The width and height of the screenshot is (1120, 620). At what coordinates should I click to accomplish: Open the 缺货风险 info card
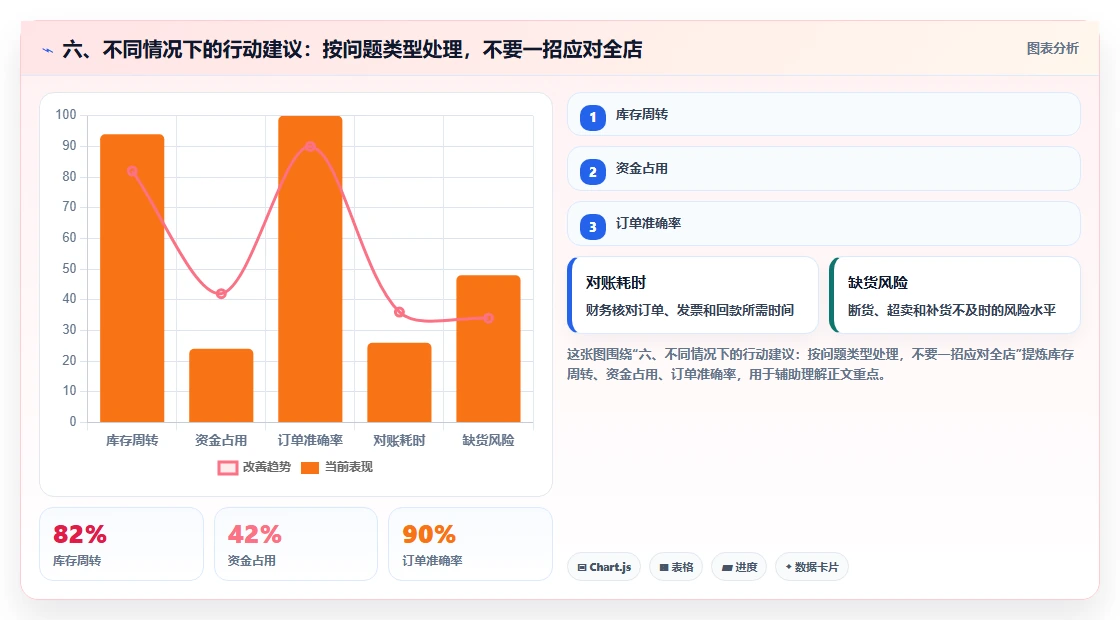coord(954,295)
